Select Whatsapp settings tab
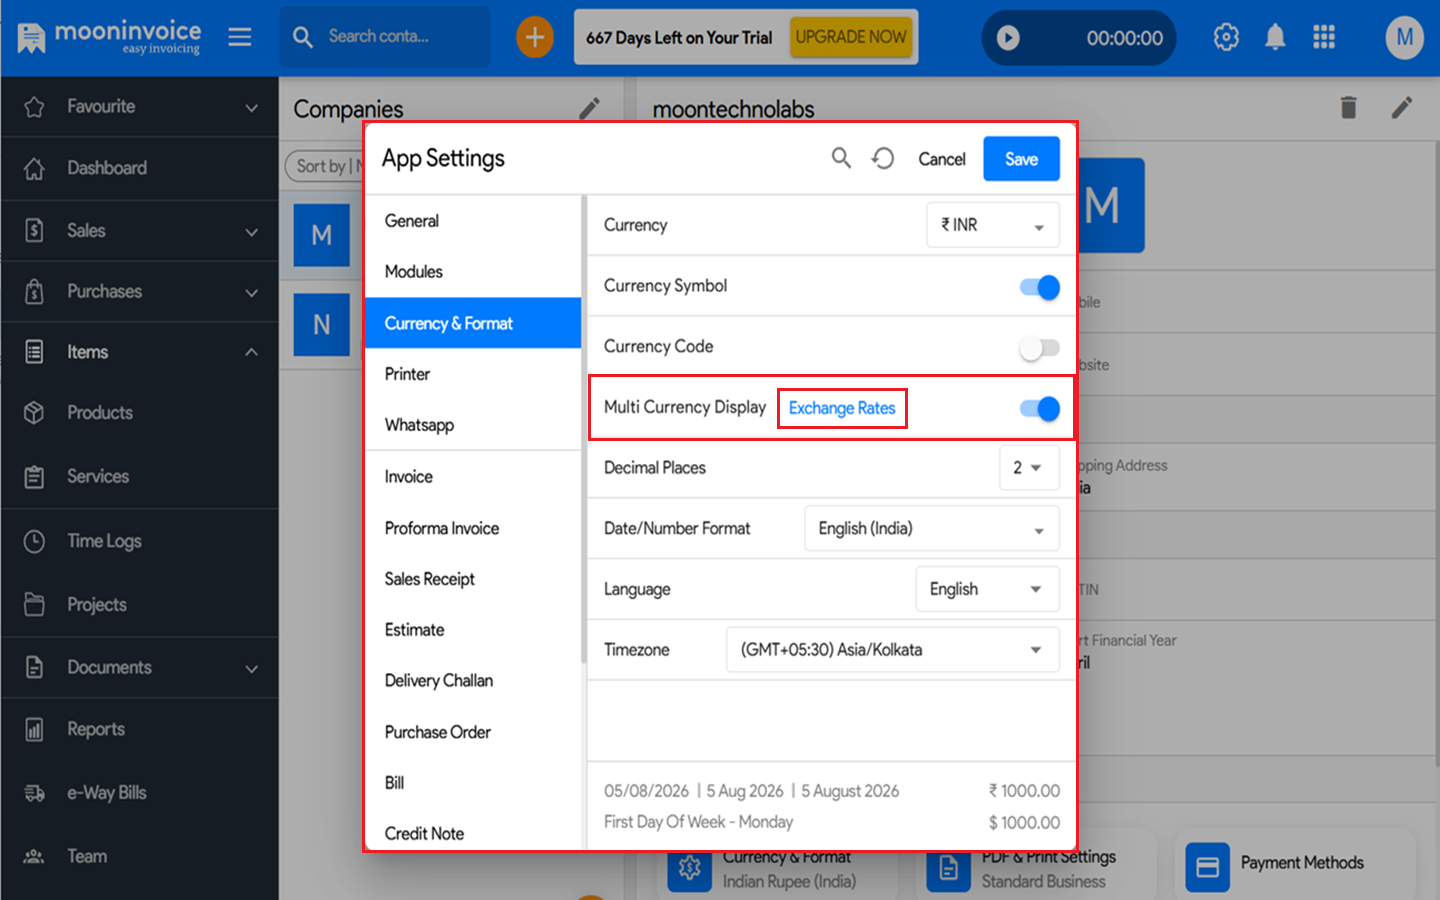The height and width of the screenshot is (900, 1440). pos(473,425)
